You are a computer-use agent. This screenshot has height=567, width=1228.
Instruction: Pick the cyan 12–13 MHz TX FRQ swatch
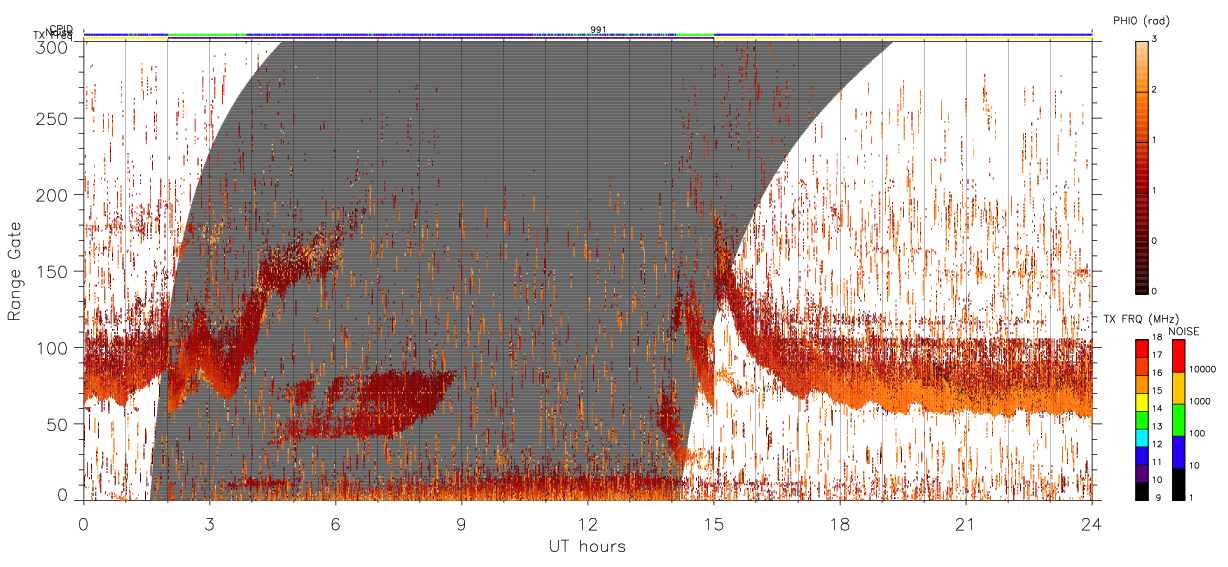coord(1141,436)
